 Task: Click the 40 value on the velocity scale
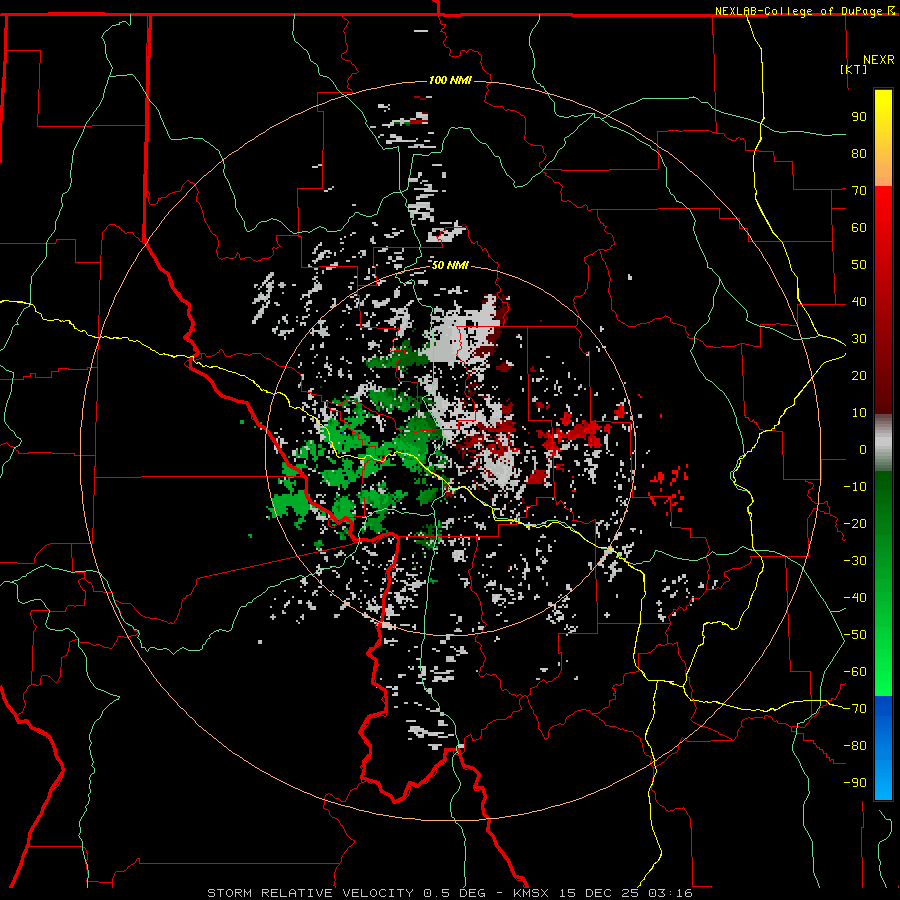tap(859, 301)
